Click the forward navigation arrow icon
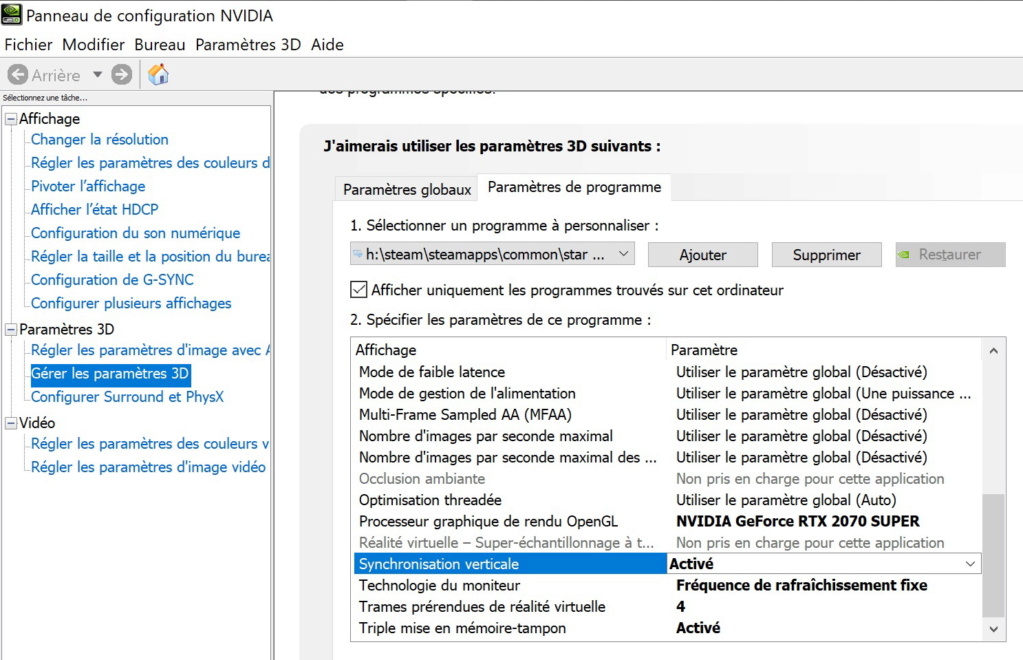The image size is (1023, 660). tap(121, 75)
